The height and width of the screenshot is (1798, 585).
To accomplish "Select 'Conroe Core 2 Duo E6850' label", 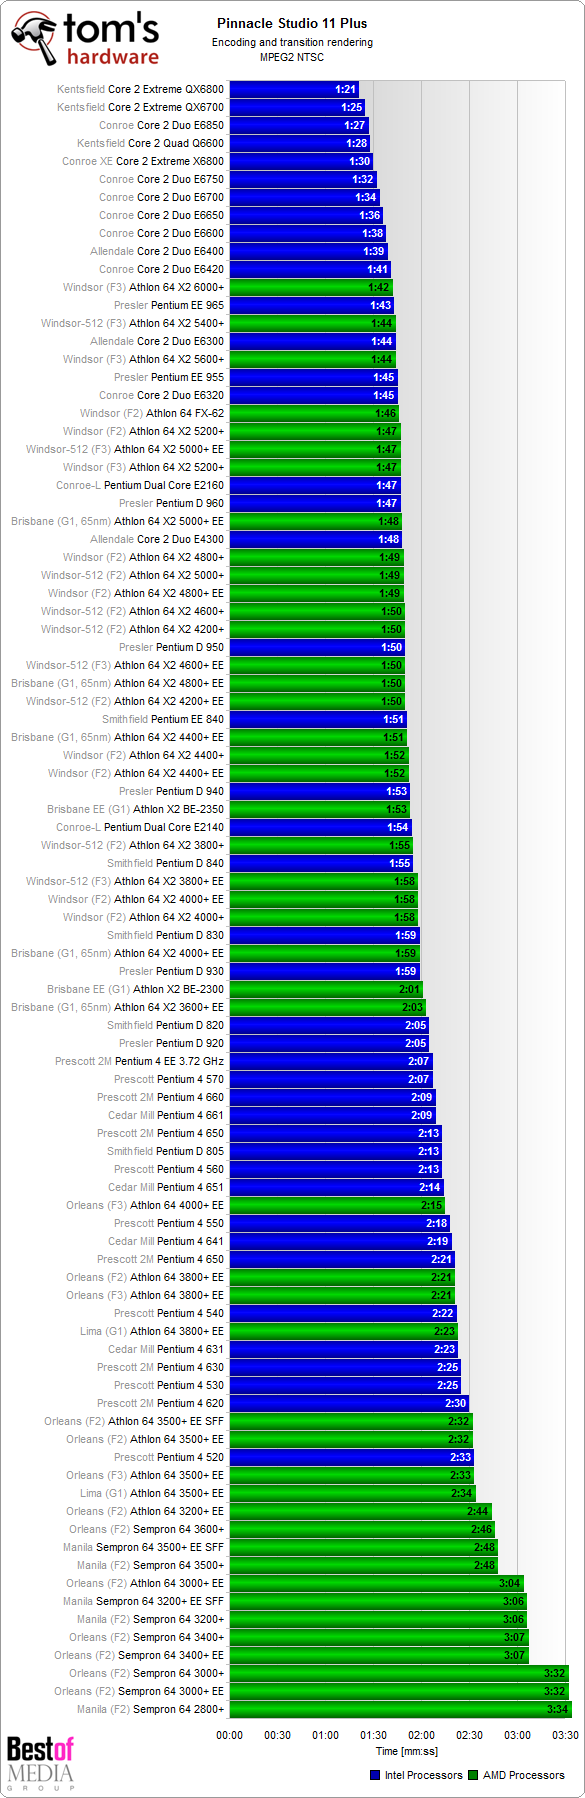I will [161, 125].
